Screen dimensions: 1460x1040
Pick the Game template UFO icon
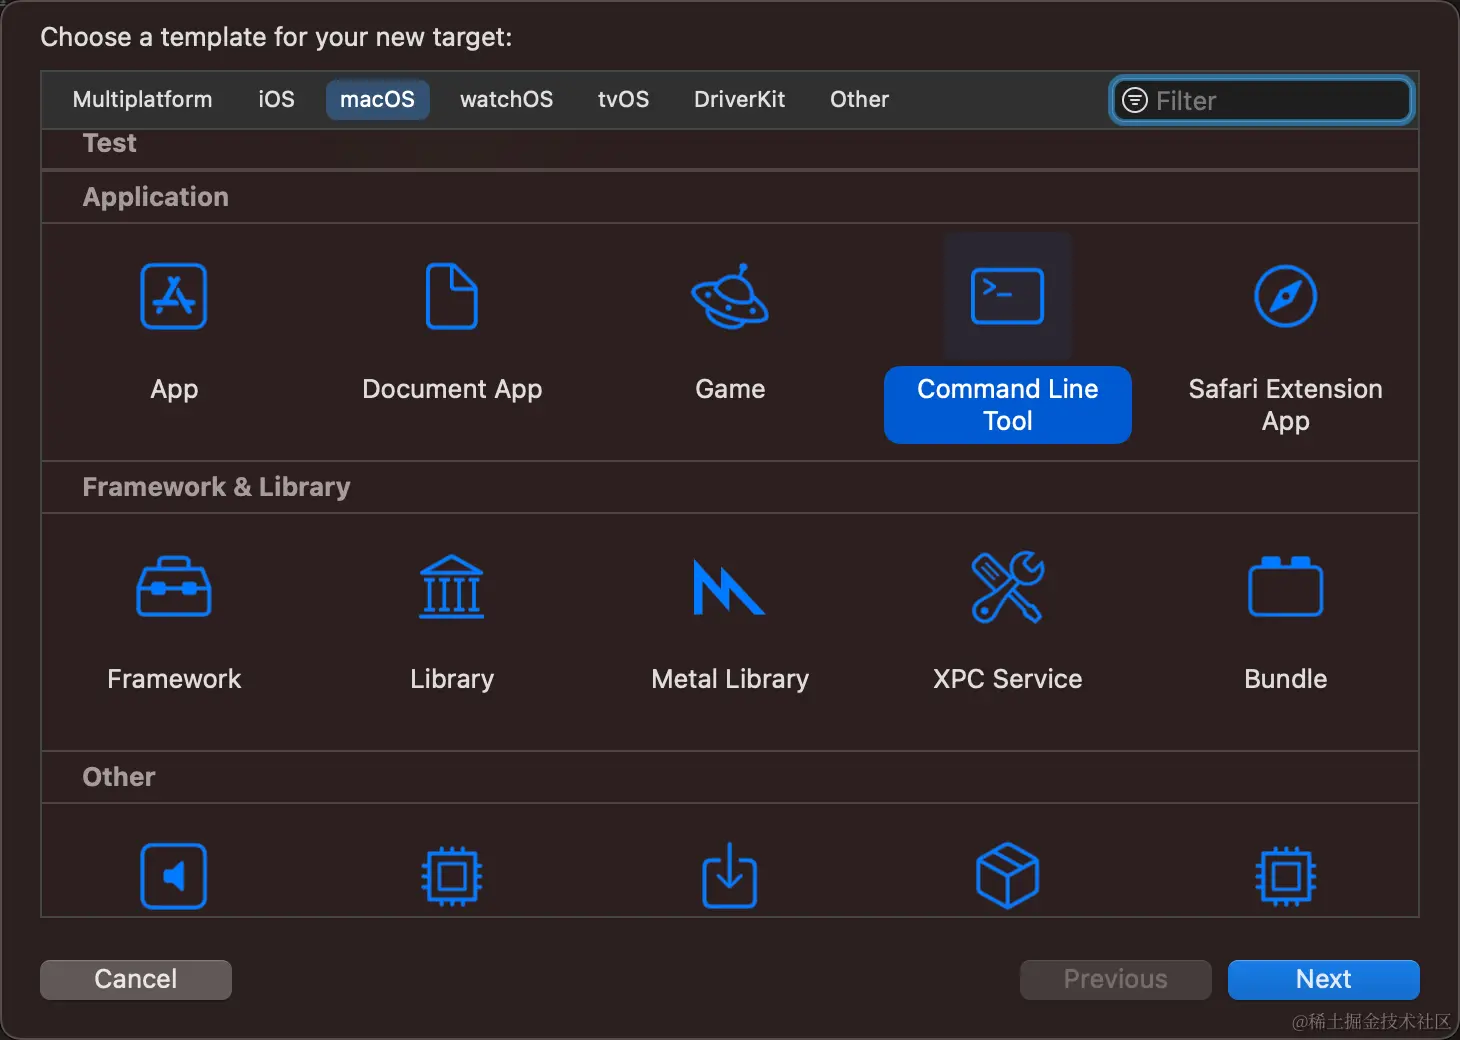pos(730,296)
